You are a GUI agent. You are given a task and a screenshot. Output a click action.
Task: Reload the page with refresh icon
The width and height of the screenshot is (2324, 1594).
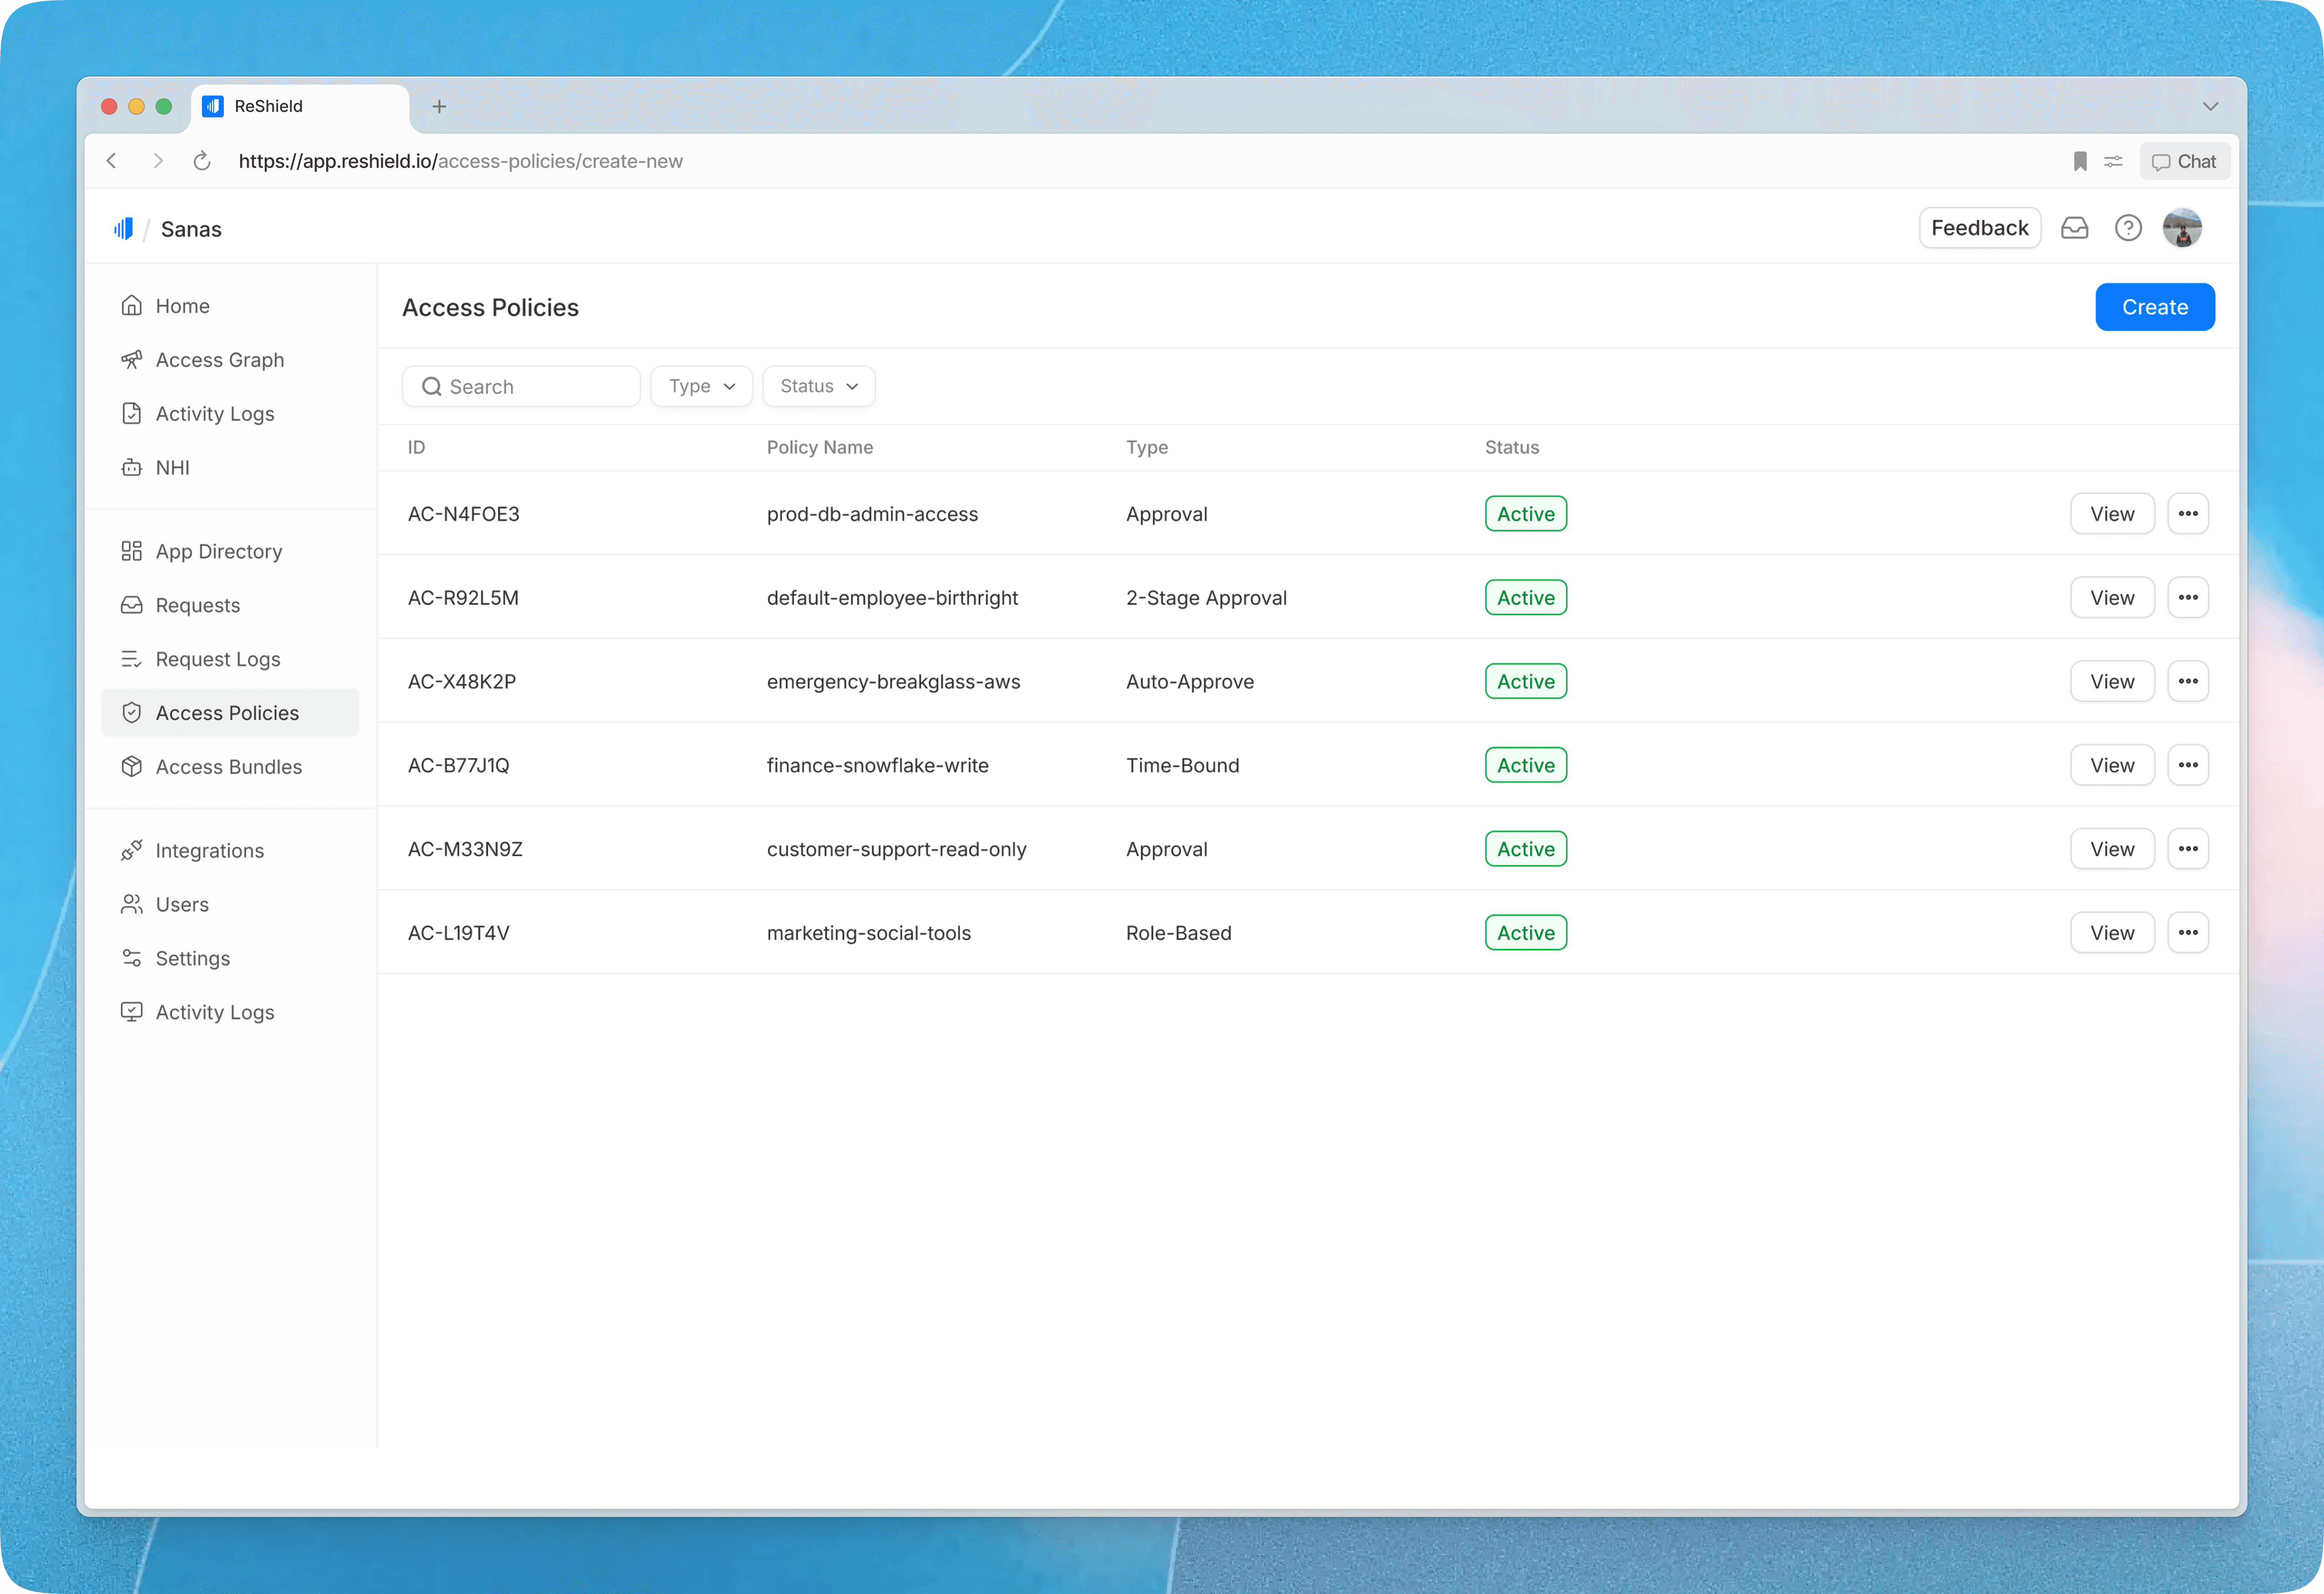click(x=202, y=161)
